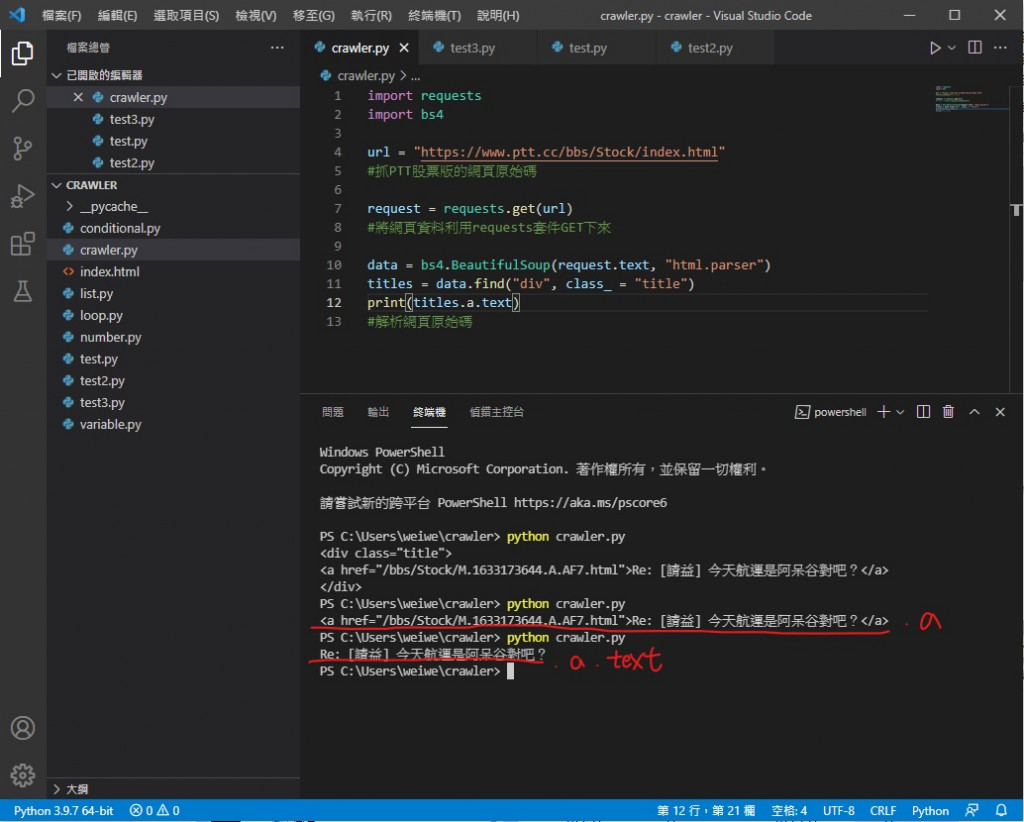Image resolution: width=1024 pixels, height=822 pixels.
Task: Open the Source Control view
Action: [22, 148]
